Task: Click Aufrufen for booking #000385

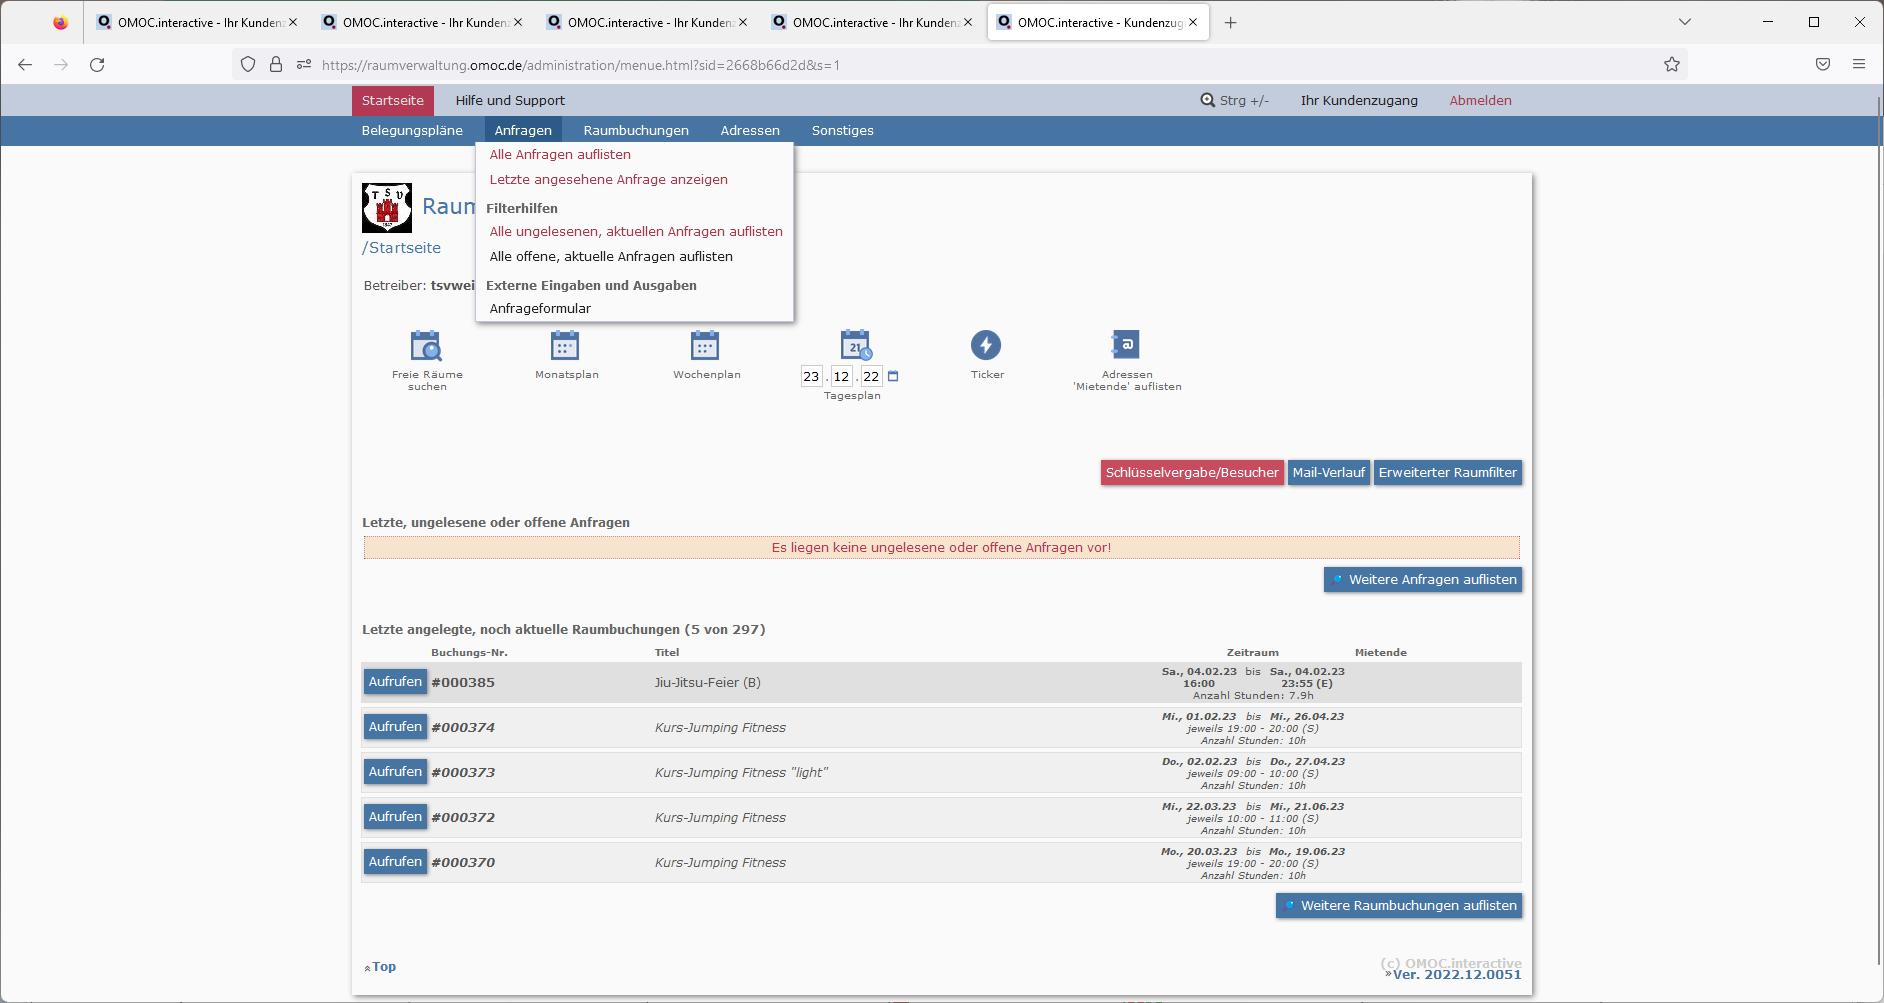Action: pyautogui.click(x=395, y=682)
